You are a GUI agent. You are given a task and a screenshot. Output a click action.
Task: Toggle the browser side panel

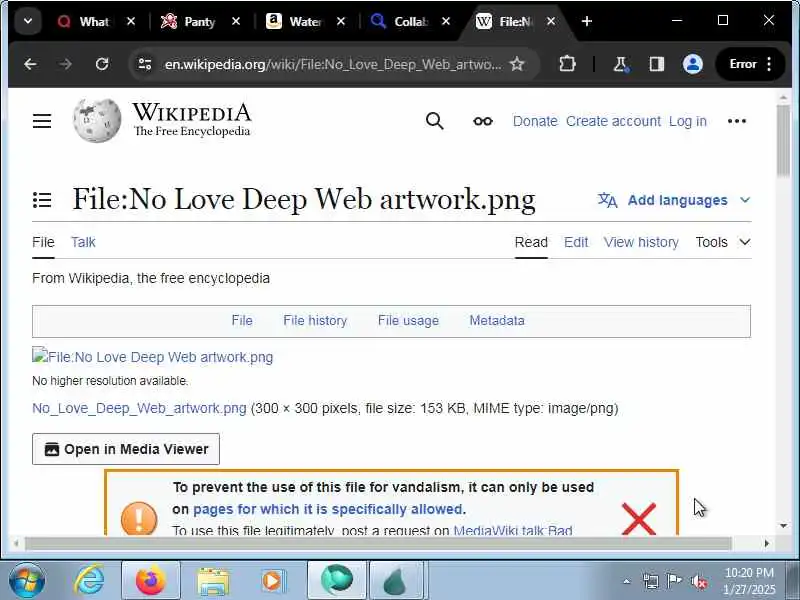657,64
